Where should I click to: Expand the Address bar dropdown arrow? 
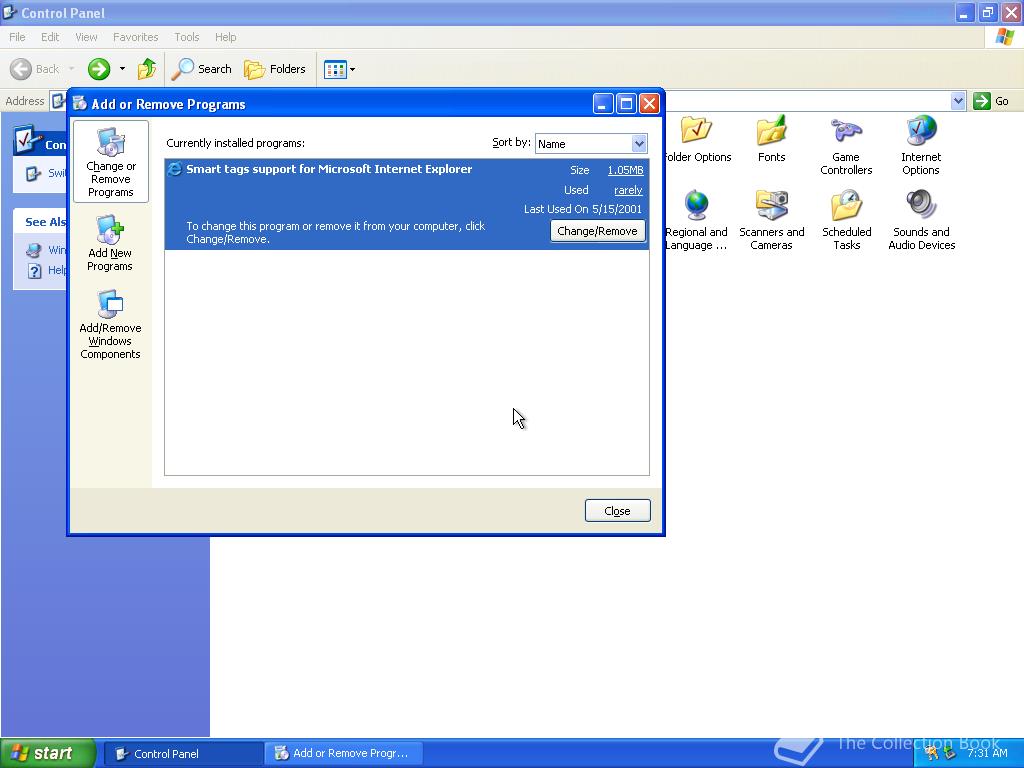(957, 101)
